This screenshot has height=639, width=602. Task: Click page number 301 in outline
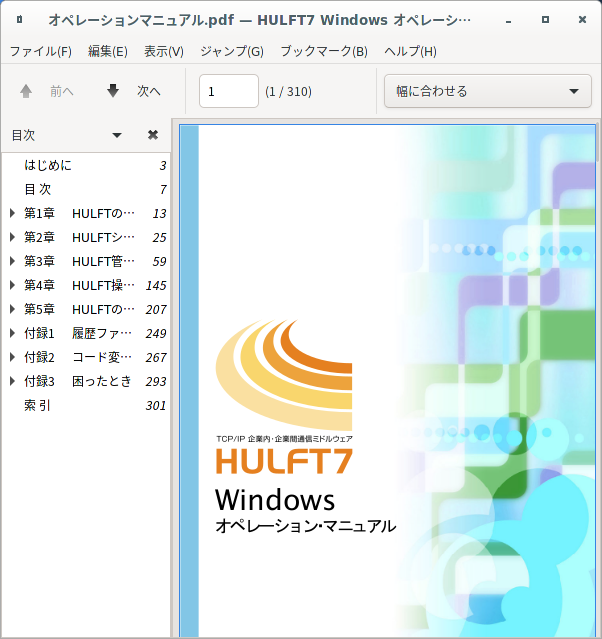point(156,405)
